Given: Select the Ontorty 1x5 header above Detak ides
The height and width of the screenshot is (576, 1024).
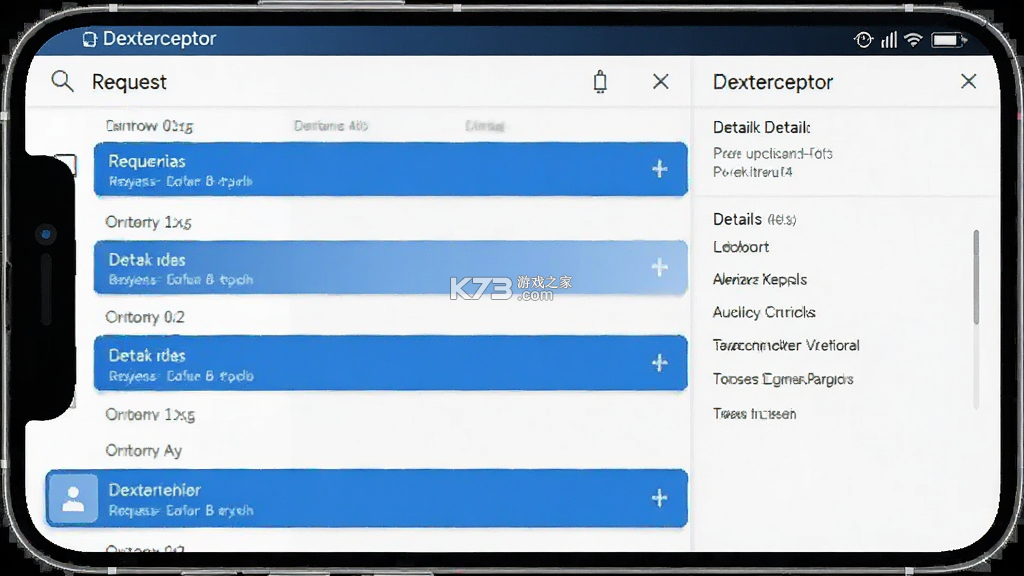Looking at the screenshot, I should (x=148, y=222).
